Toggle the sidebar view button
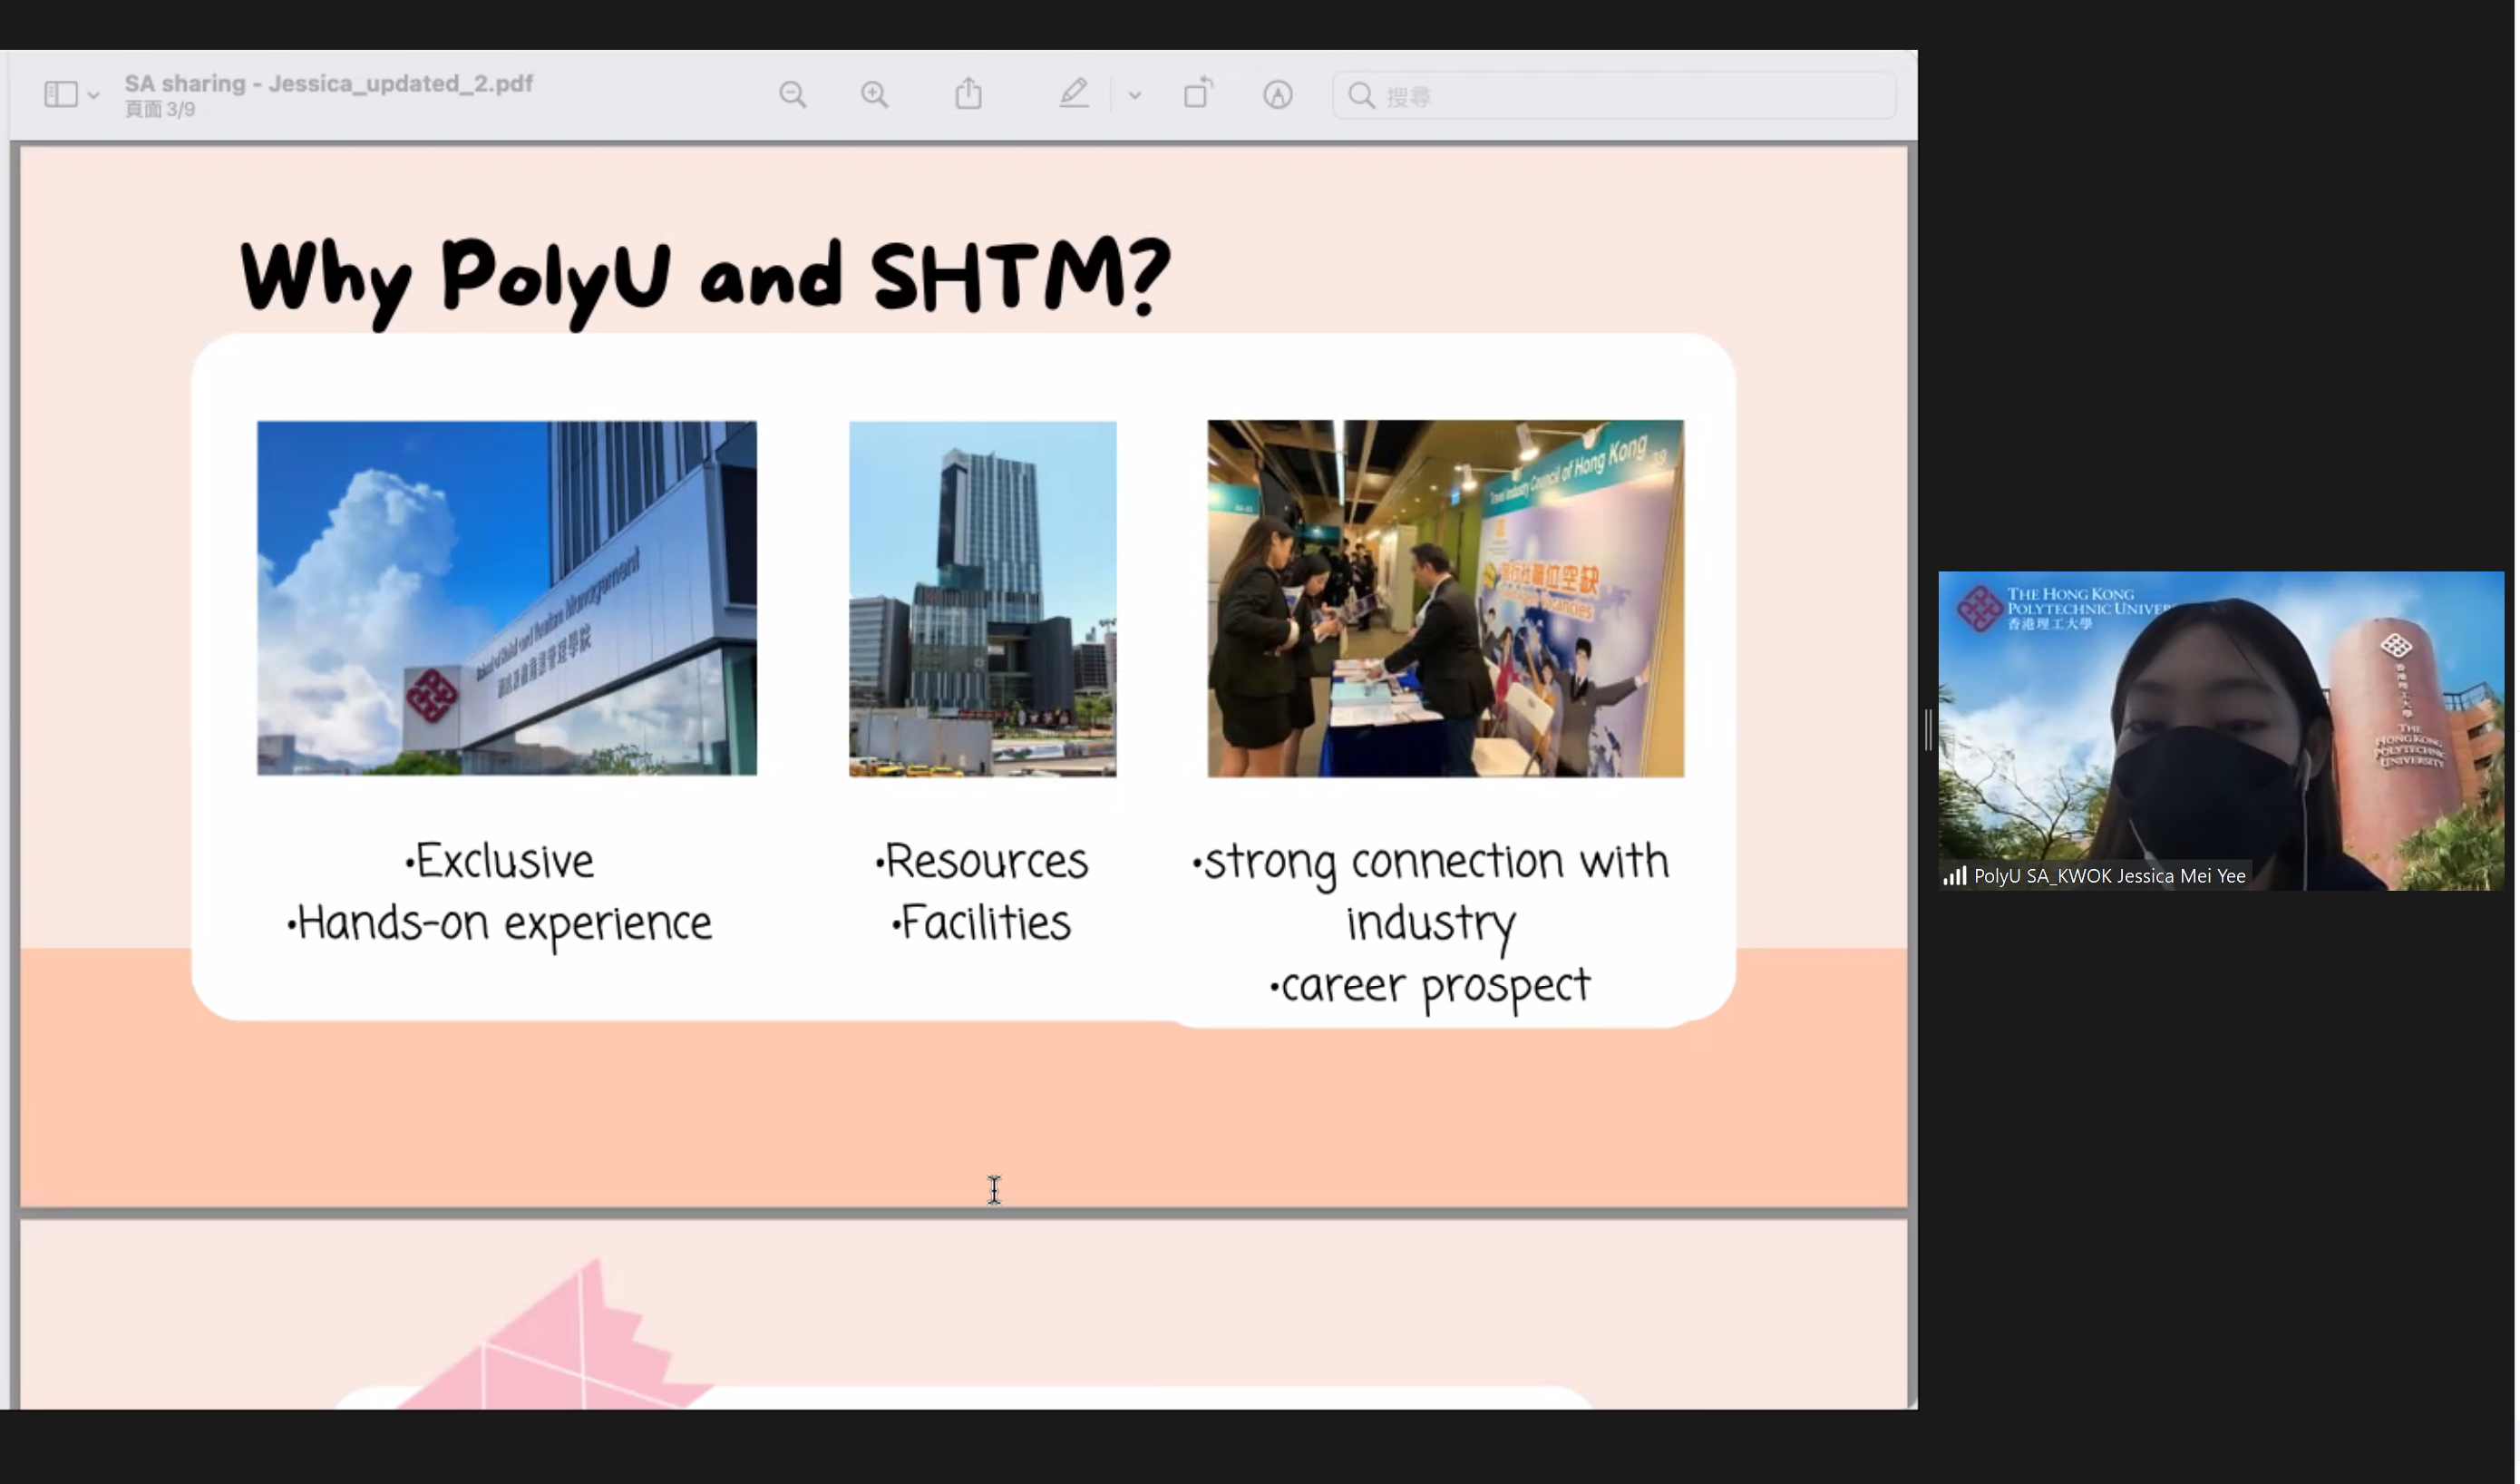Screen dimensions: 2520x1484 60,95
